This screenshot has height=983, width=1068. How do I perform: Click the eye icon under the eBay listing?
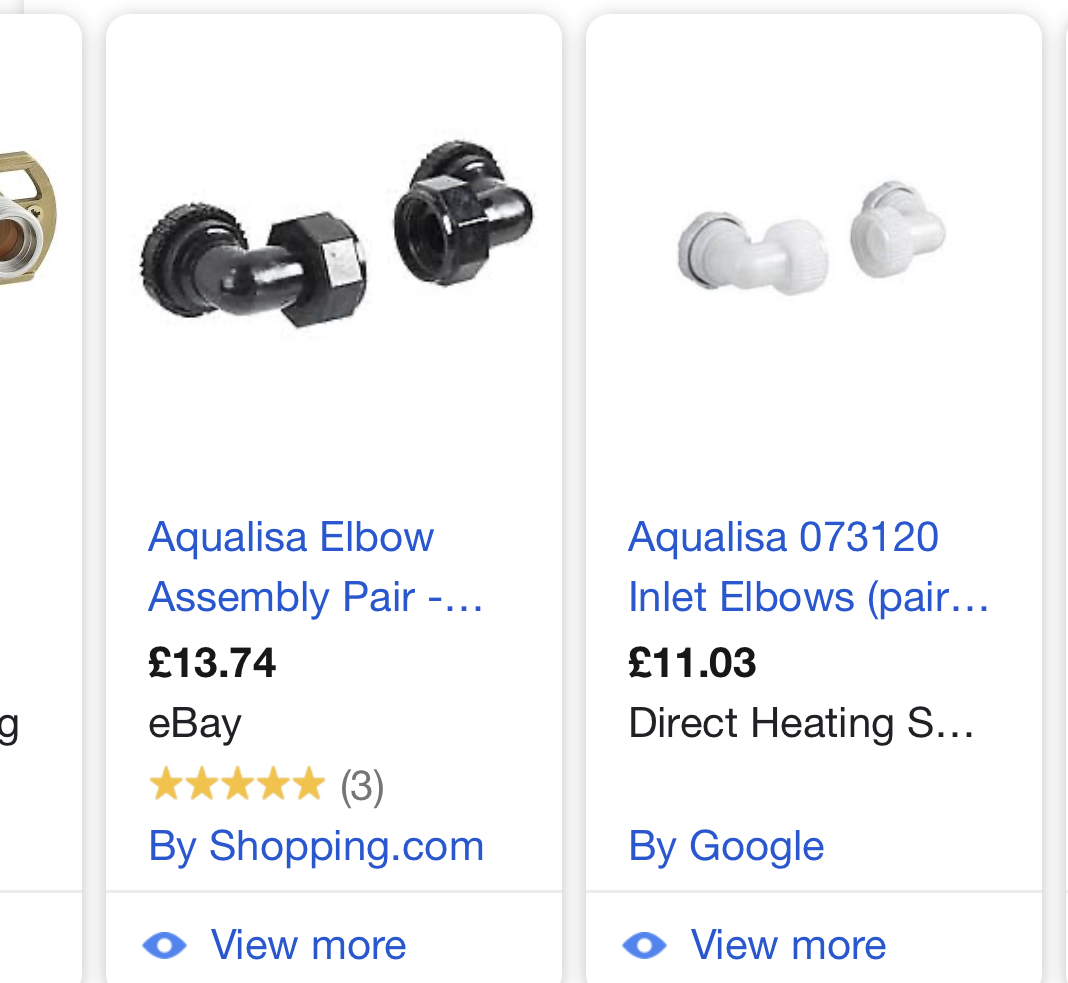click(x=165, y=945)
